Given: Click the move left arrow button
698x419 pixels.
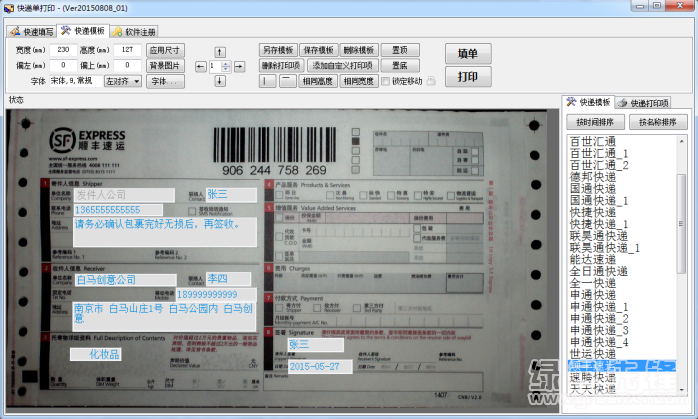Looking at the screenshot, I should coord(201,67).
